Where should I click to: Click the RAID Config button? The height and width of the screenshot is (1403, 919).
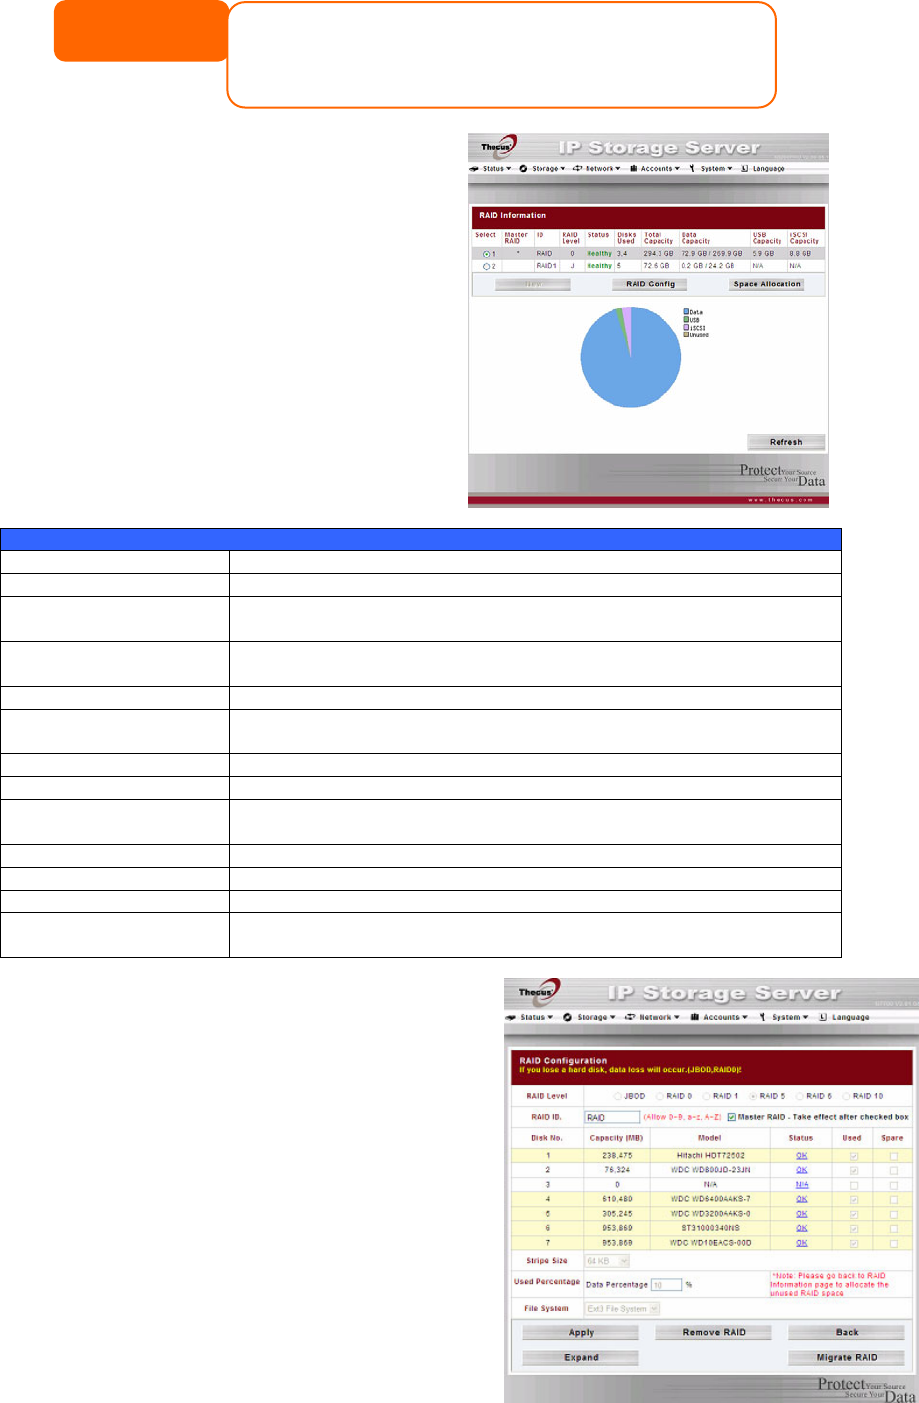[x=650, y=284]
